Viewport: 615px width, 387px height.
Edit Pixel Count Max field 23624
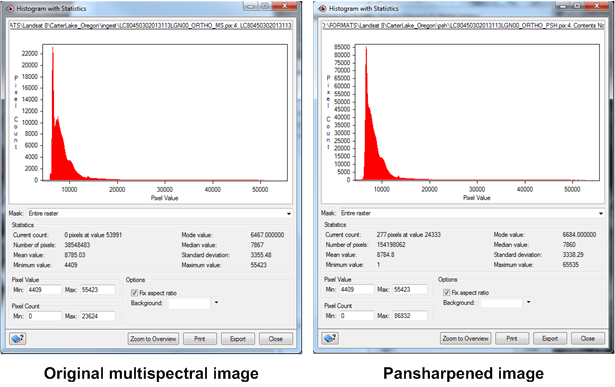click(x=98, y=316)
